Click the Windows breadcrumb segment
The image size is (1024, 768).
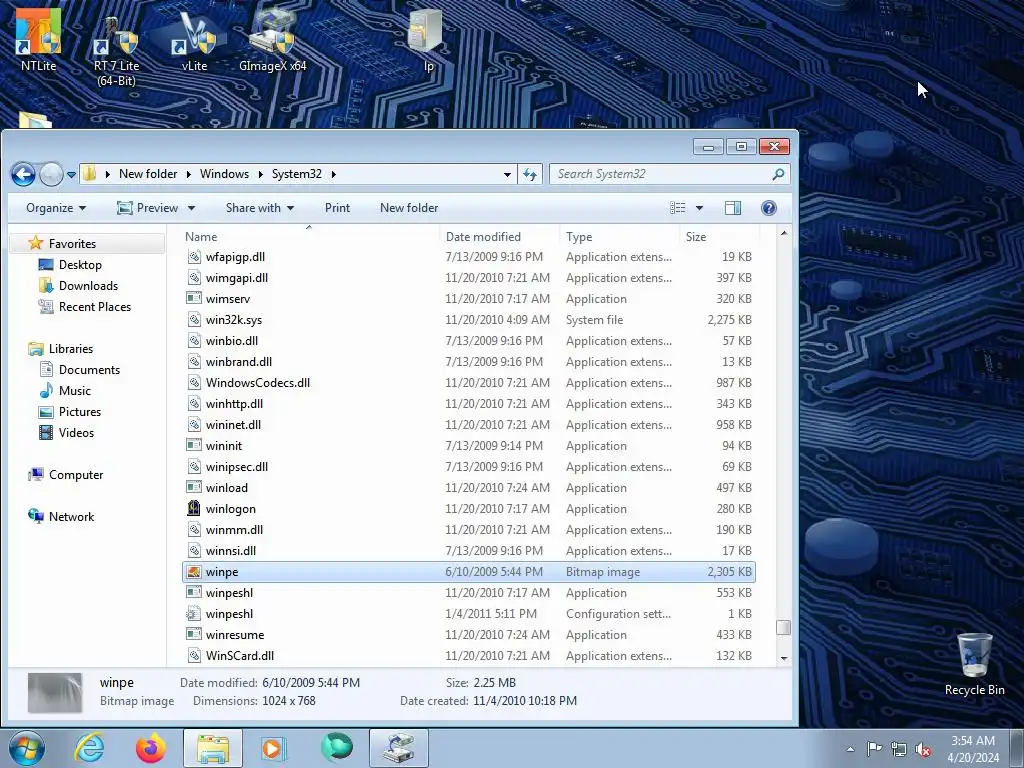click(x=224, y=174)
